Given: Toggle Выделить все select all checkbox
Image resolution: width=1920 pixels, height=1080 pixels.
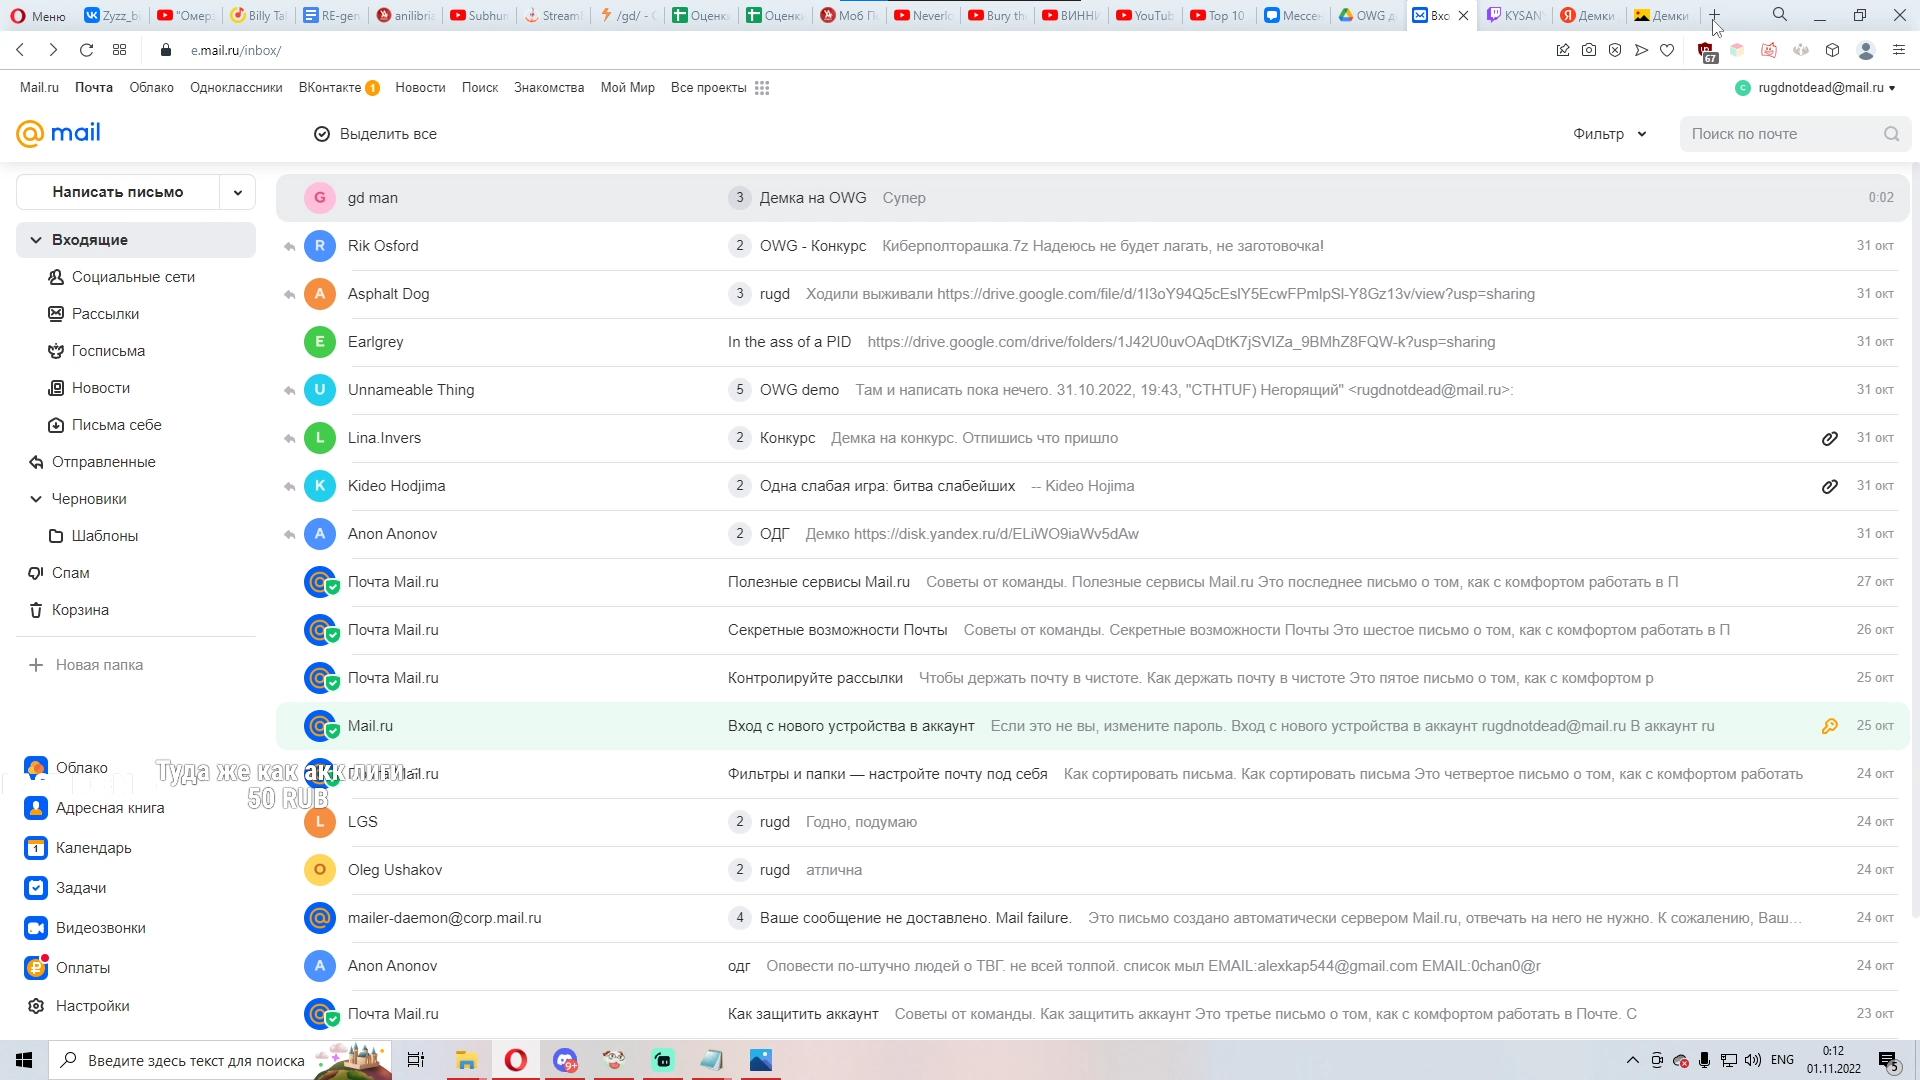Looking at the screenshot, I should tap(322, 134).
